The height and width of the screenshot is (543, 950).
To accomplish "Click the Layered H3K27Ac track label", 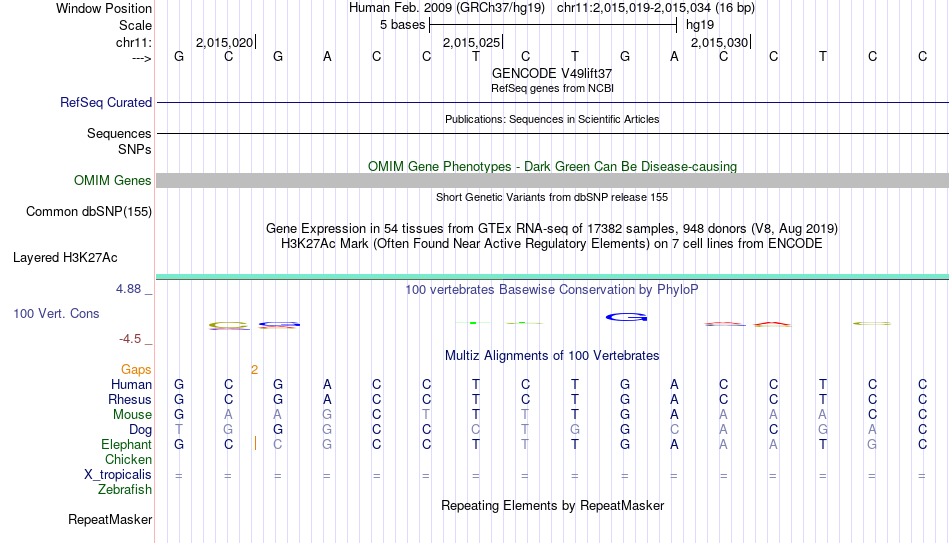I will click(65, 258).
